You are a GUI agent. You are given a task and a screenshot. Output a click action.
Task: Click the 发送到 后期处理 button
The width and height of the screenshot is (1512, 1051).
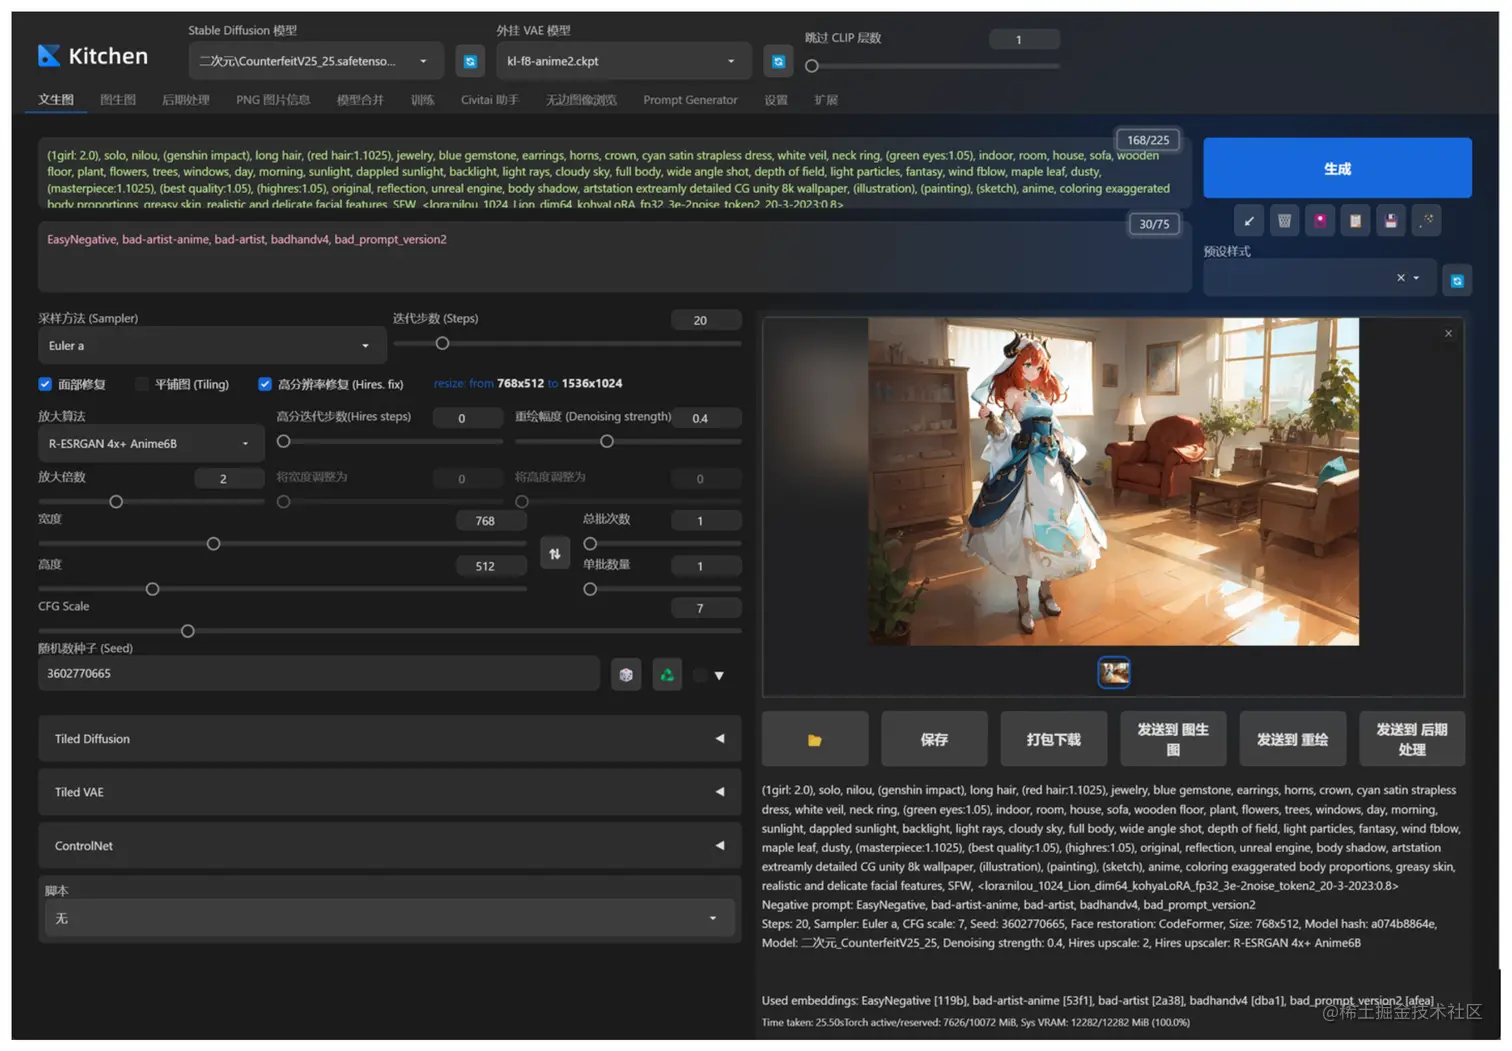point(1412,740)
